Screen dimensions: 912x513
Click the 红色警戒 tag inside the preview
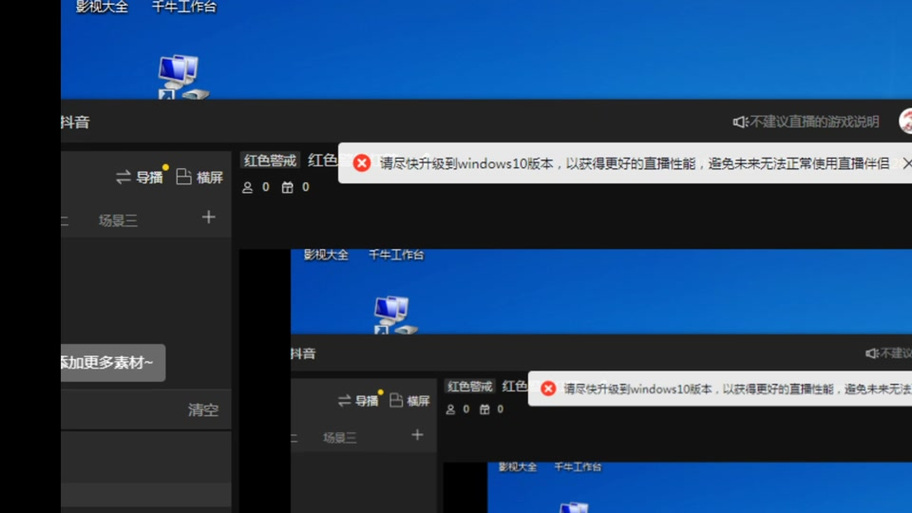(470, 387)
